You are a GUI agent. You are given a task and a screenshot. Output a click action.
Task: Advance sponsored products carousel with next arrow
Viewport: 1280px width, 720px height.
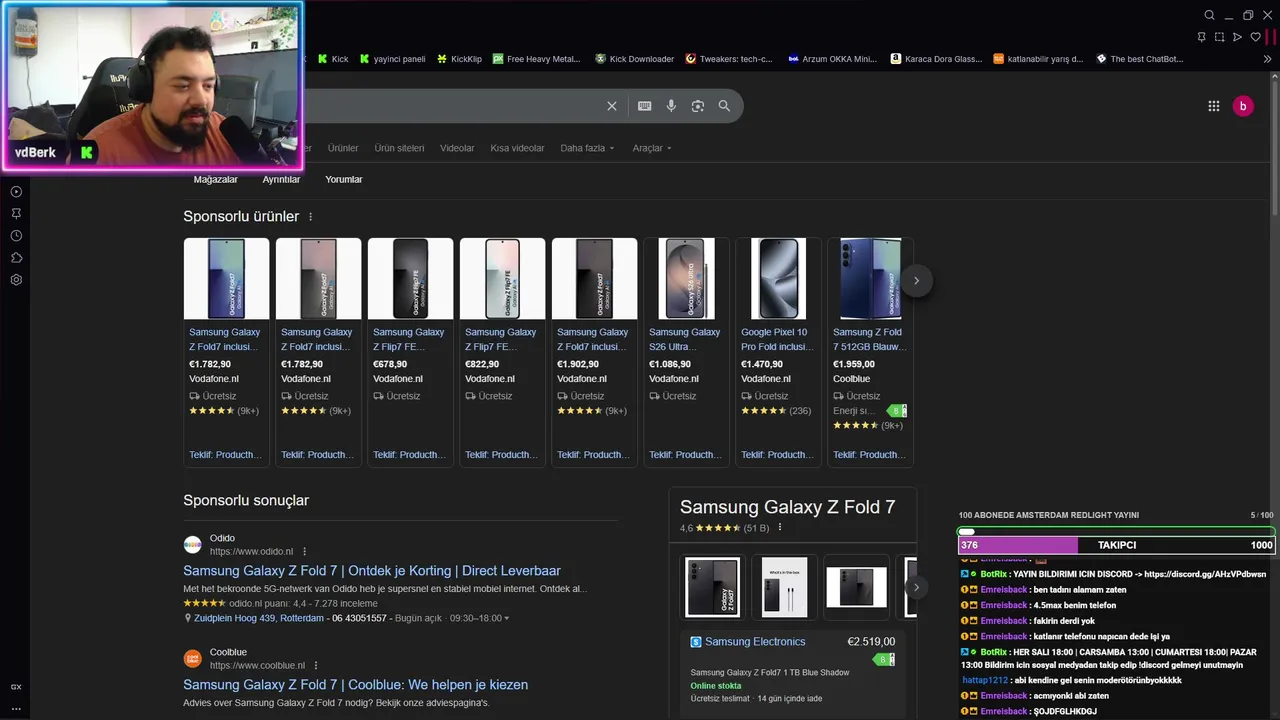coord(916,281)
